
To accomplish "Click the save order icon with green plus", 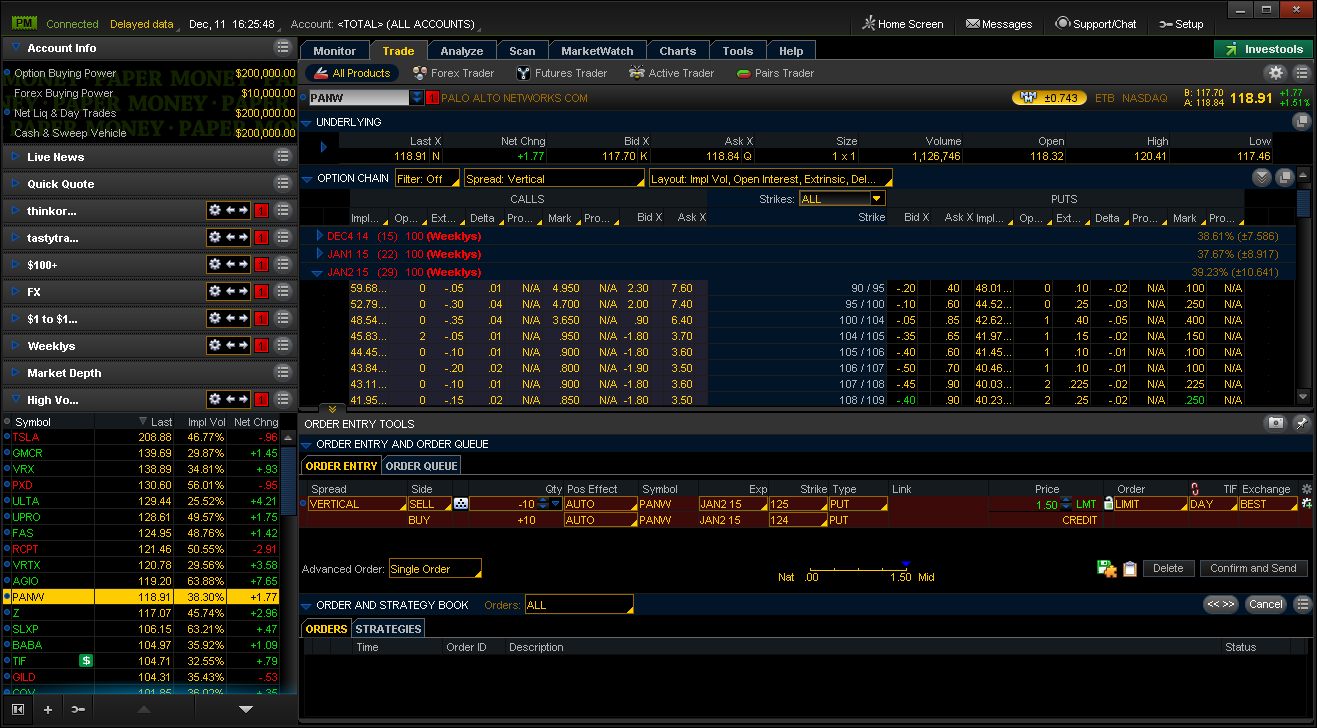I will pyautogui.click(x=1107, y=568).
